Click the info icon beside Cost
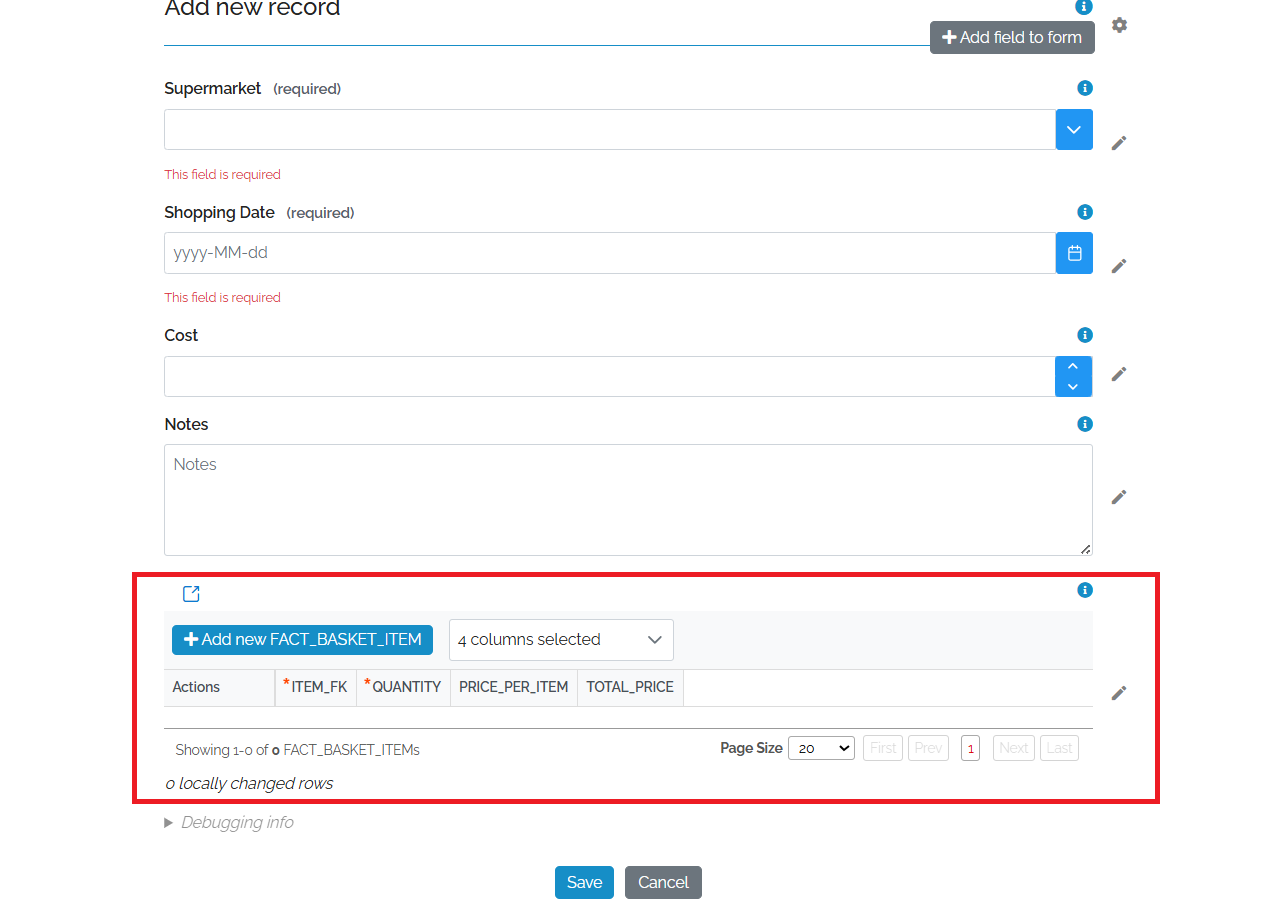Viewport: 1273px width, 903px height. pos(1084,335)
